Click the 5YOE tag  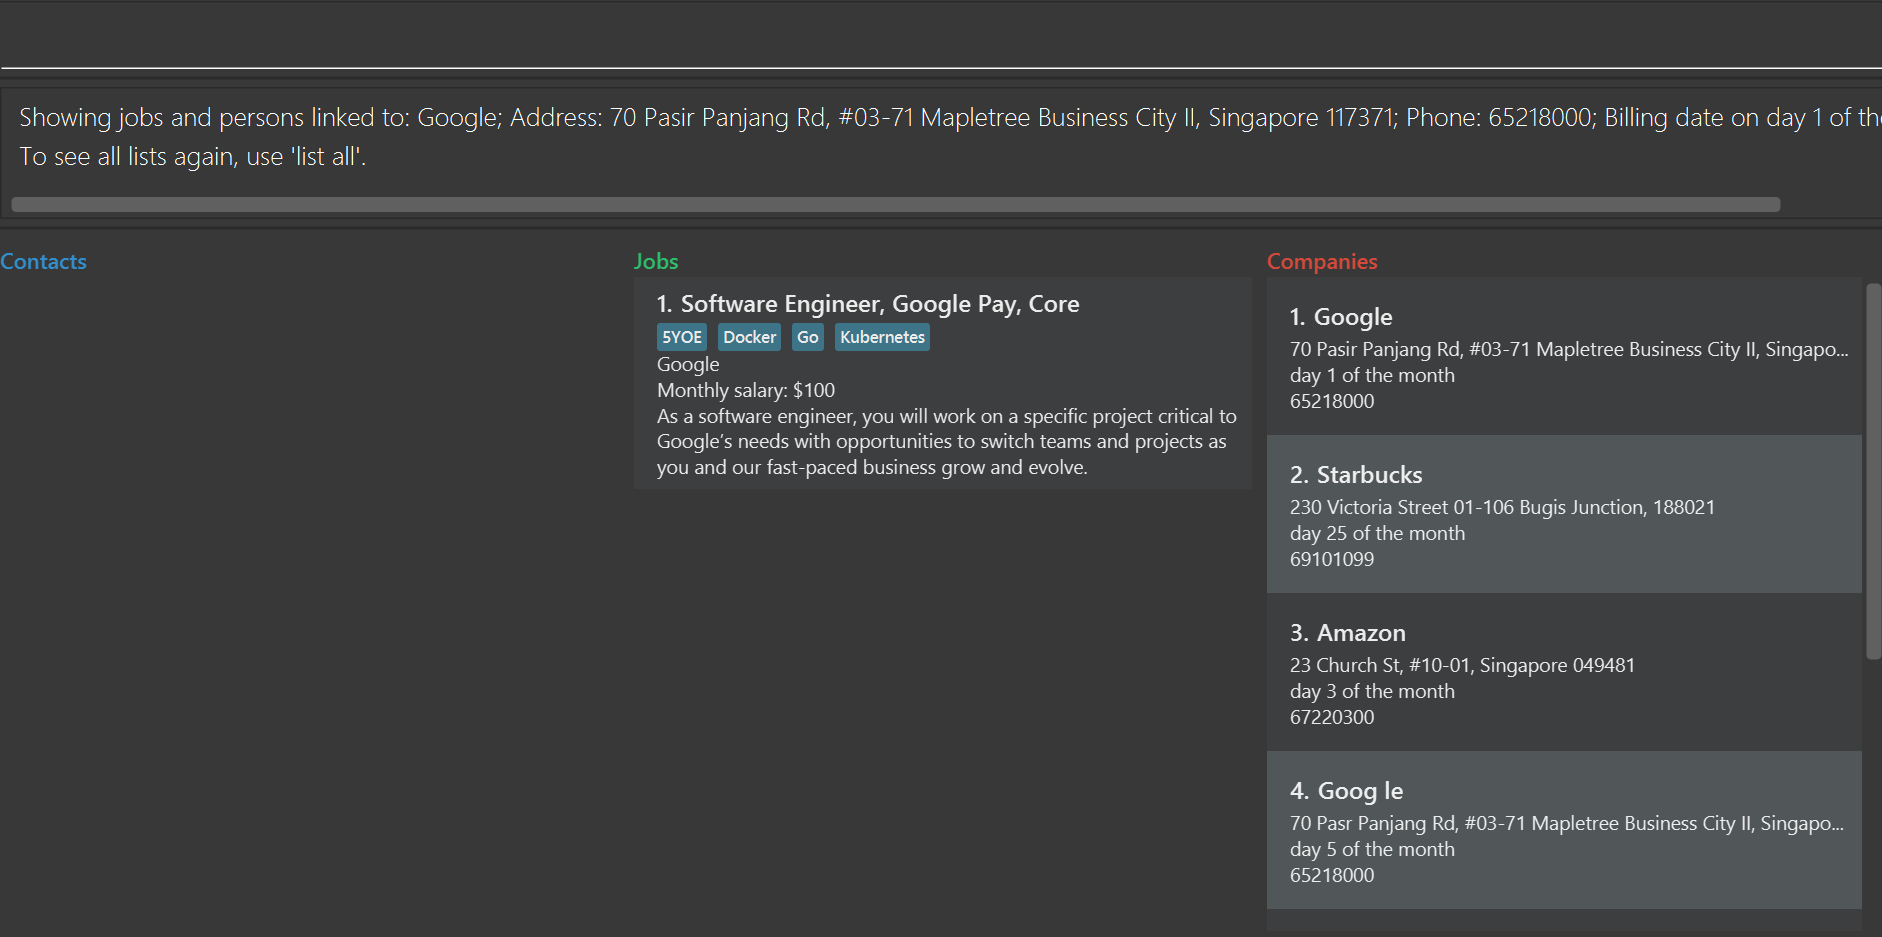[682, 337]
